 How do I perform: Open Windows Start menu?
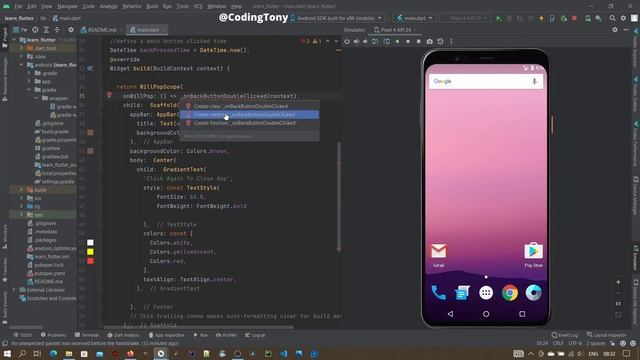tap(7, 353)
